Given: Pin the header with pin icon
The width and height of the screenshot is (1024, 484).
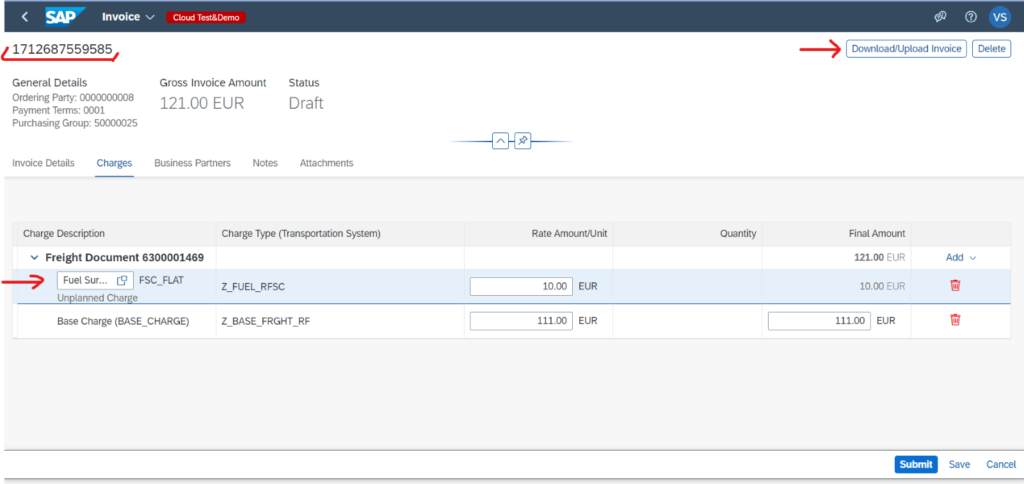Looking at the screenshot, I should coord(522,141).
